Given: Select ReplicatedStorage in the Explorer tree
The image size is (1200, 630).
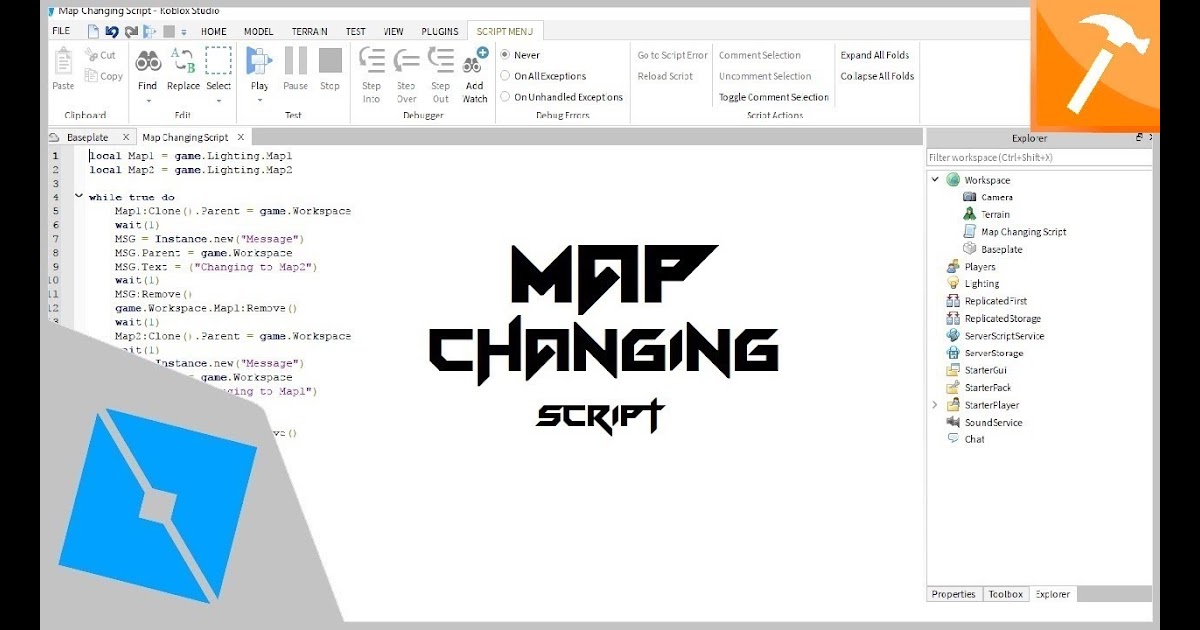Looking at the screenshot, I should coord(1002,318).
